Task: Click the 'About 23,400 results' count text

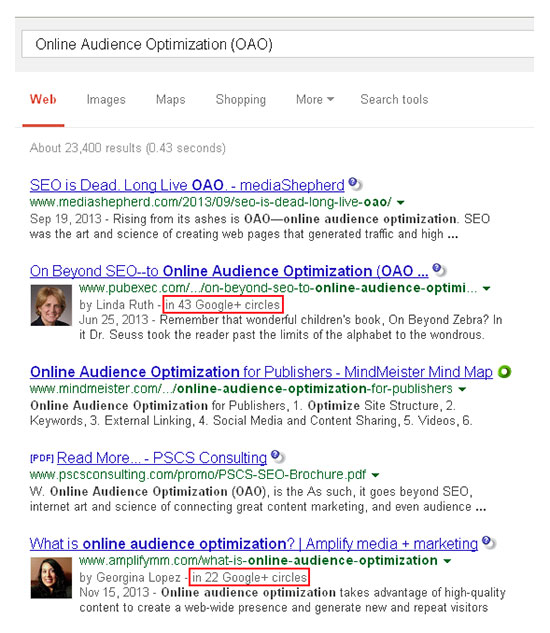Action: click(x=128, y=148)
